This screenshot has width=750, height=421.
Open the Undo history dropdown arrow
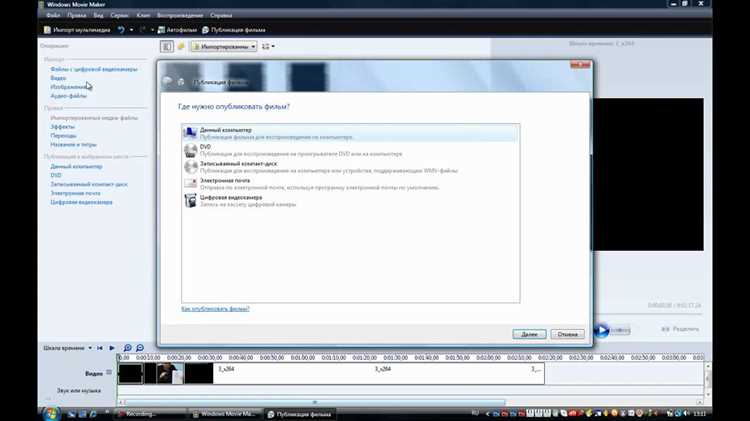click(x=132, y=30)
